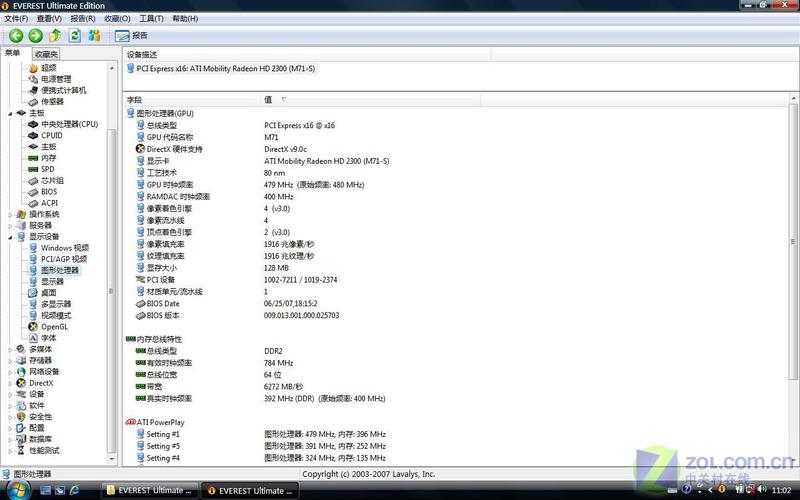Screen dimensions: 800x500
Task: Select 显示器 monitor tree item
Action: point(52,282)
